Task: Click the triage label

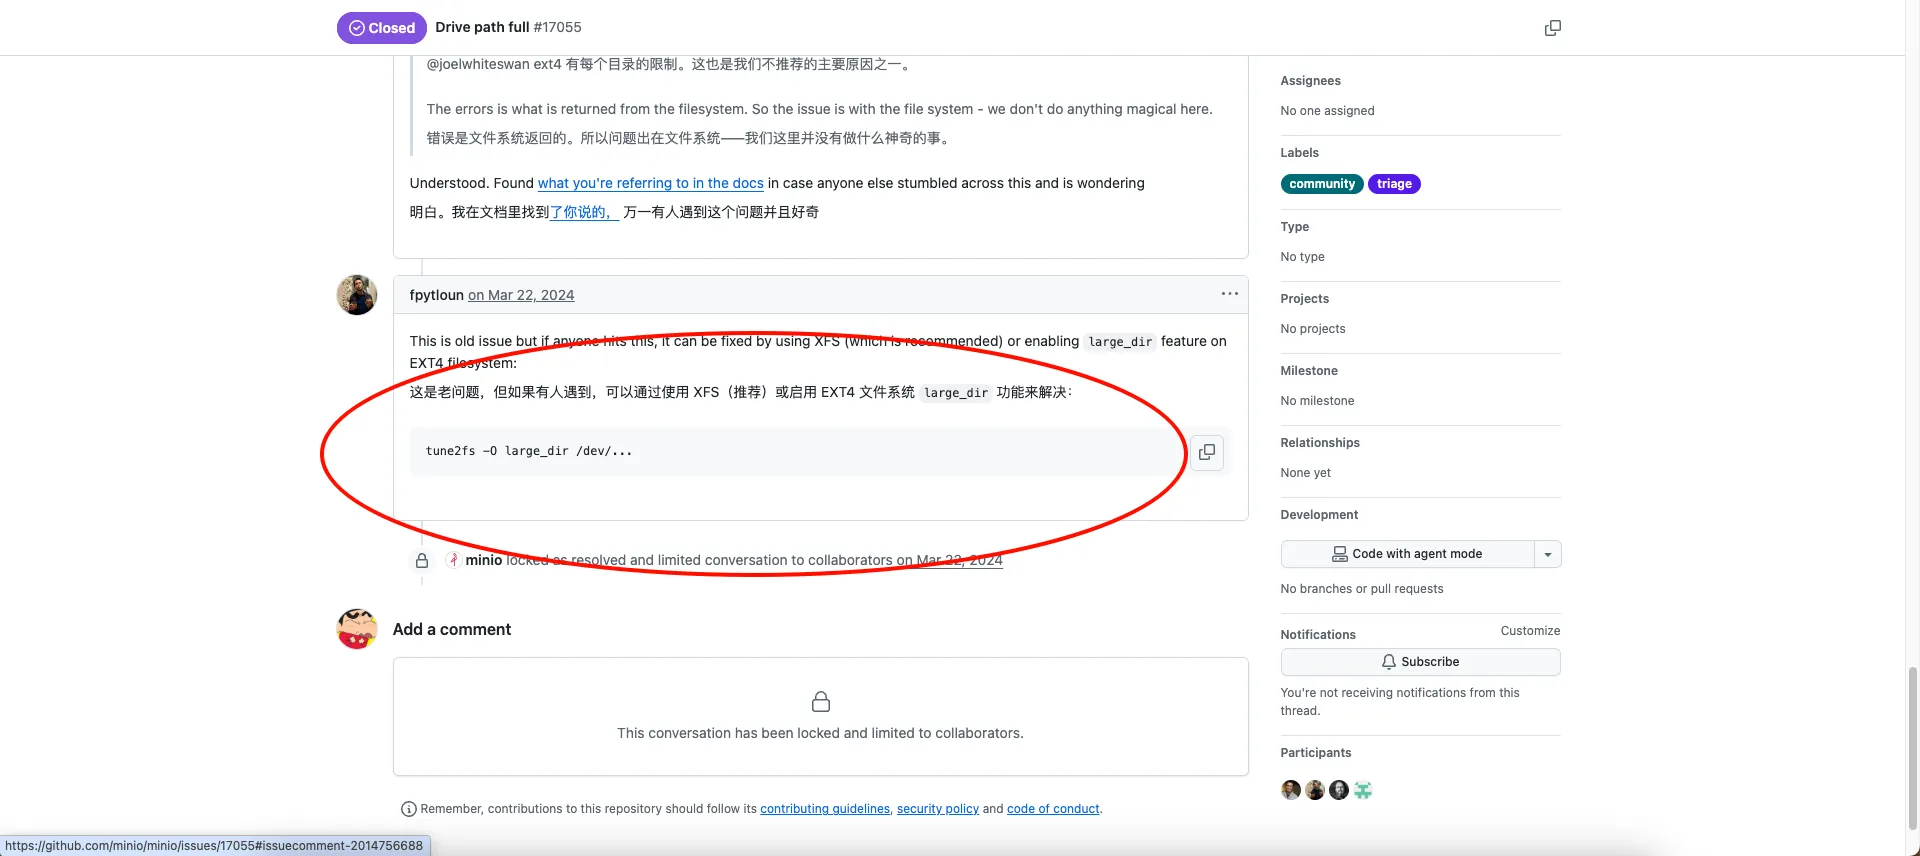Action: [x=1394, y=184]
